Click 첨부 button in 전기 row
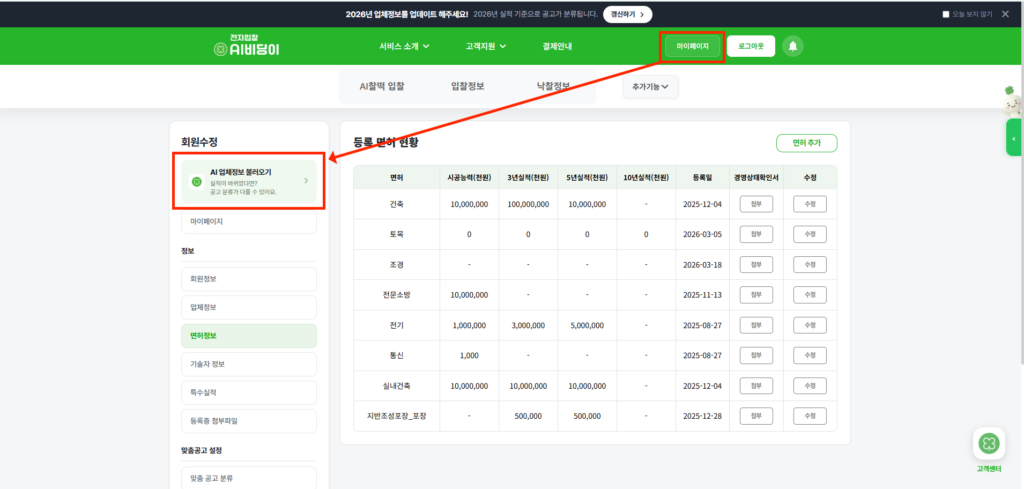Screen dimensions: 1024x489 click(x=756, y=325)
